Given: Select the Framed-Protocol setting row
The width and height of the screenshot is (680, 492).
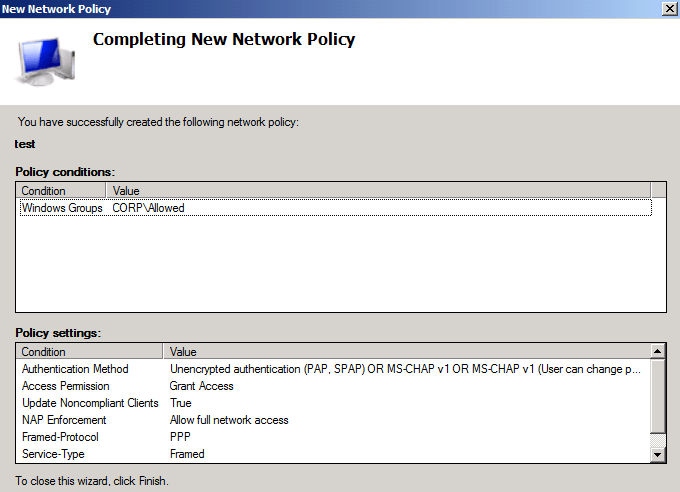Looking at the screenshot, I should coord(60,437).
